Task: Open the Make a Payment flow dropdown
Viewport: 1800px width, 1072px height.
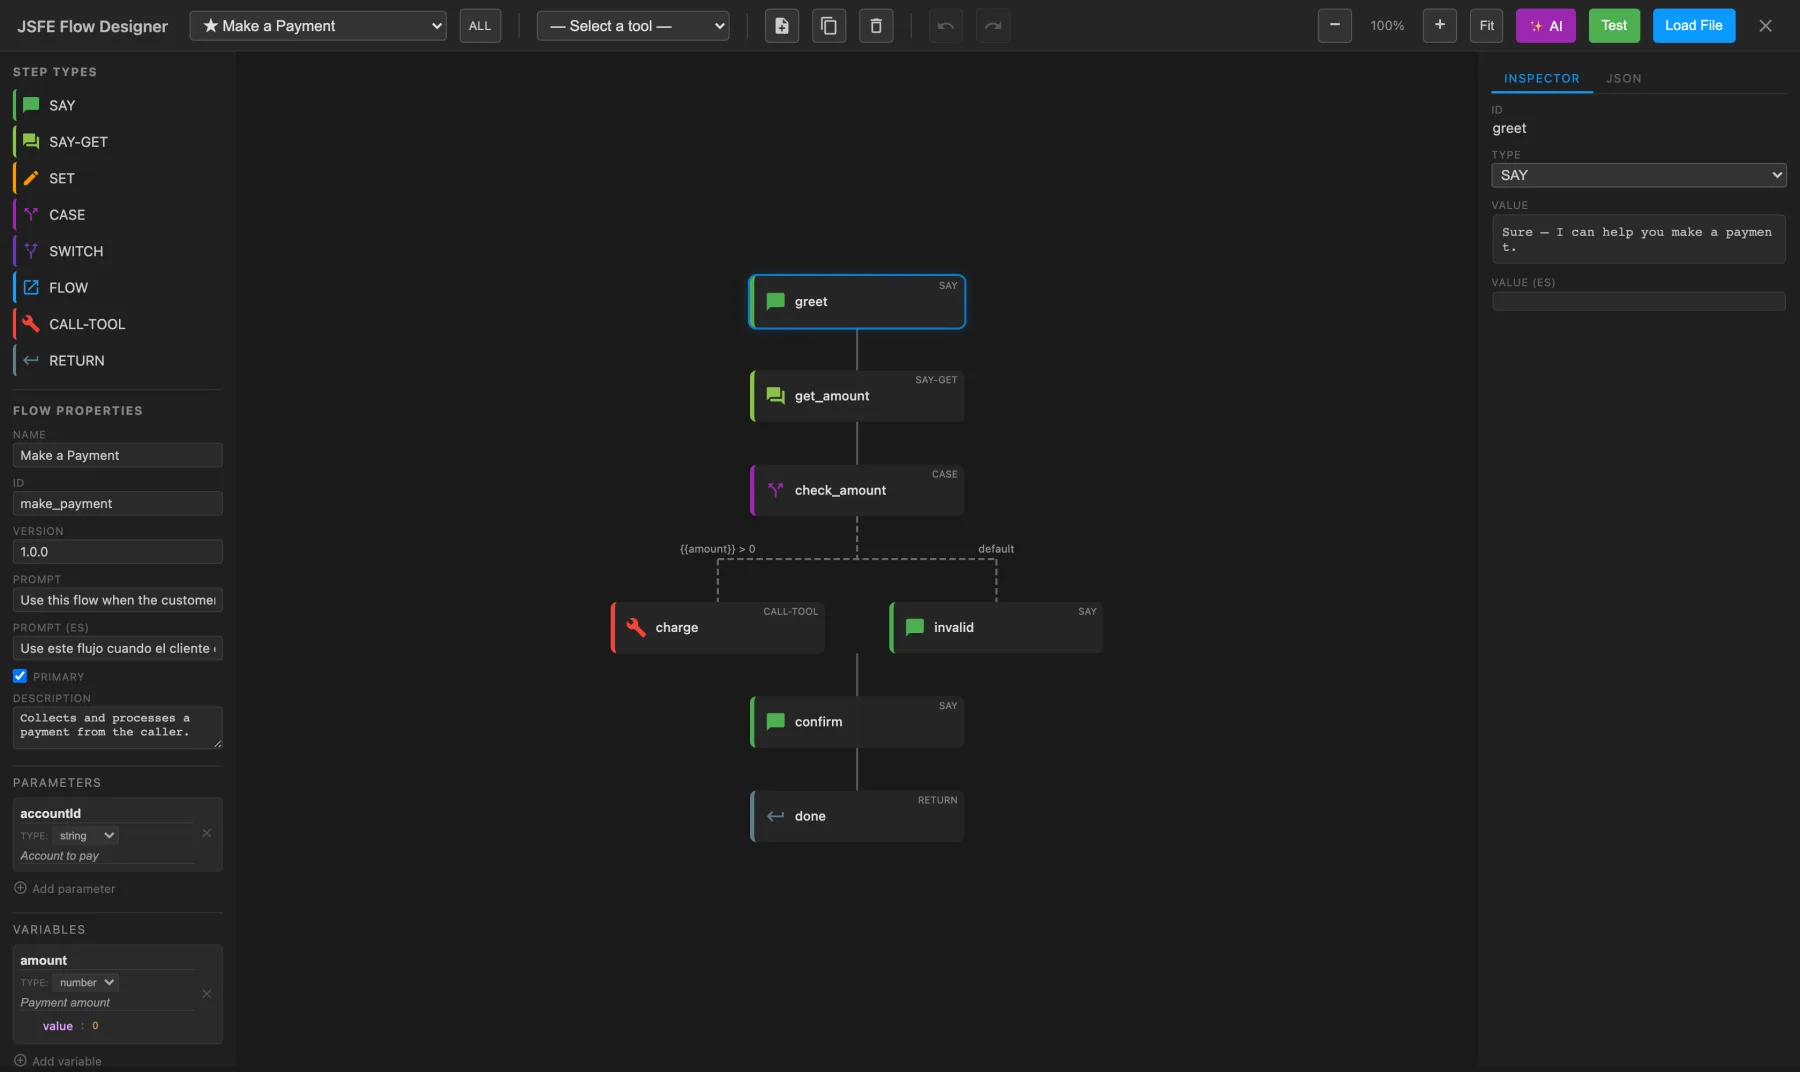Action: coord(318,26)
